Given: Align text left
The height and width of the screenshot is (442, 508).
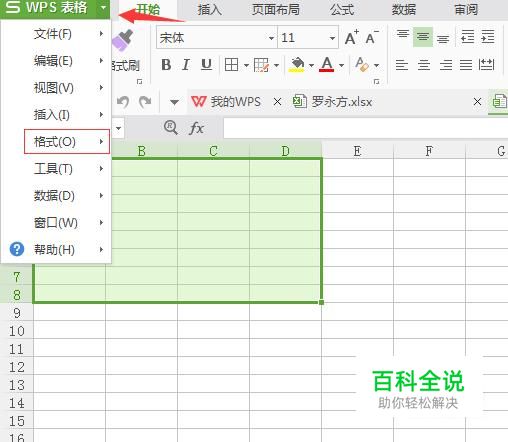Looking at the screenshot, I should tap(402, 65).
